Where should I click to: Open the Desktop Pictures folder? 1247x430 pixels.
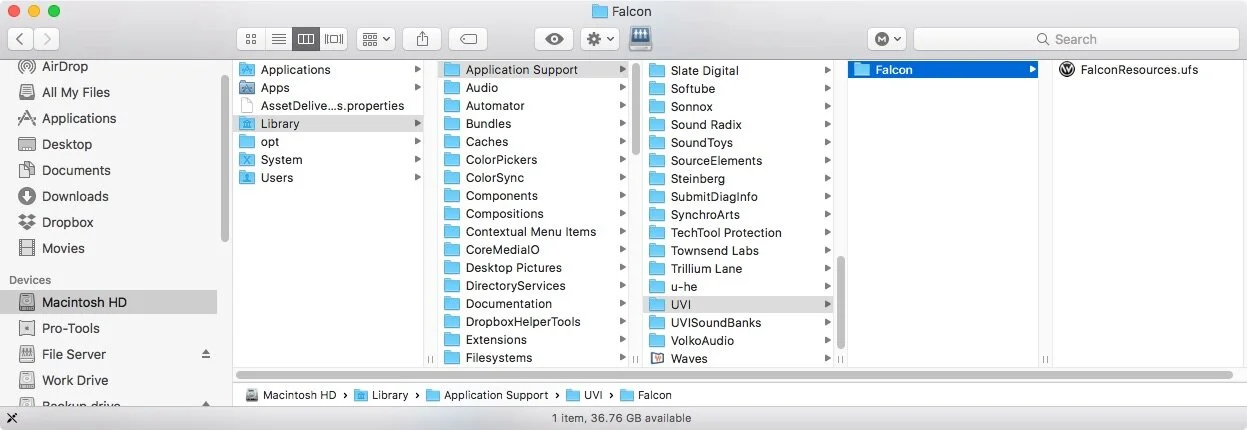(x=513, y=268)
